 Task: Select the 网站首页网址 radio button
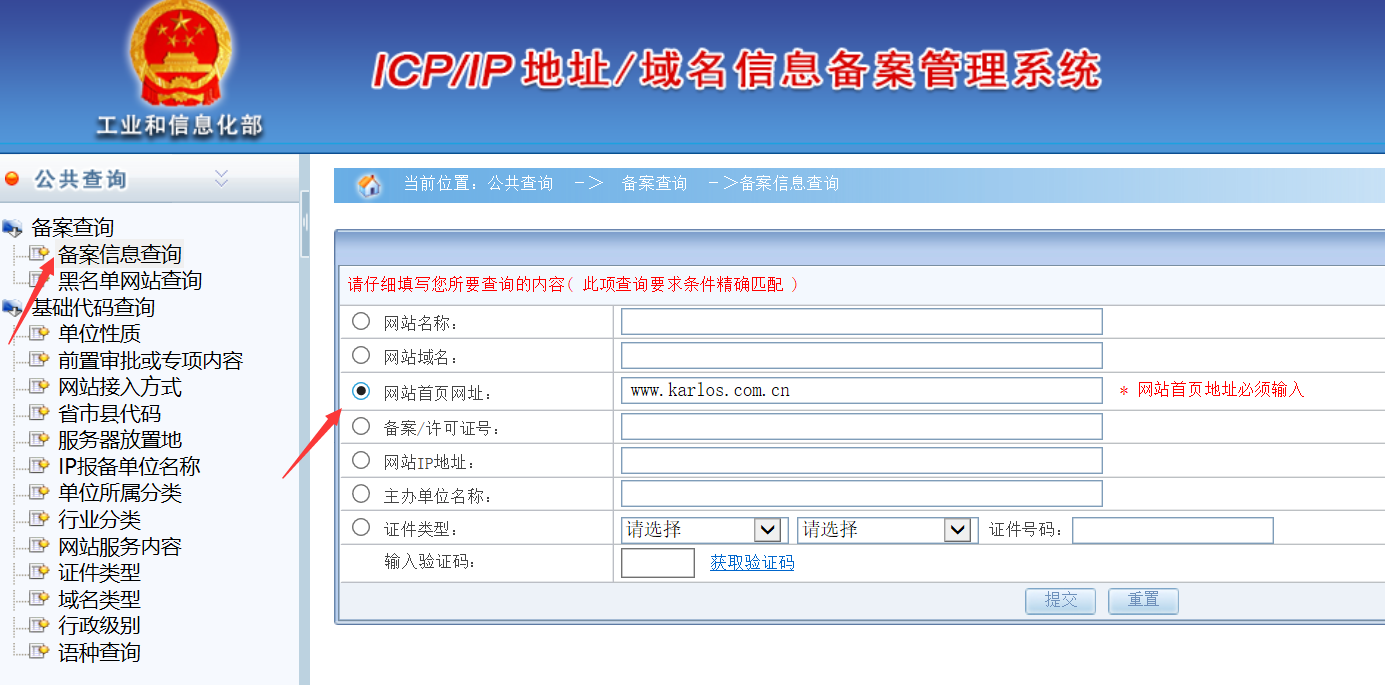[361, 390]
